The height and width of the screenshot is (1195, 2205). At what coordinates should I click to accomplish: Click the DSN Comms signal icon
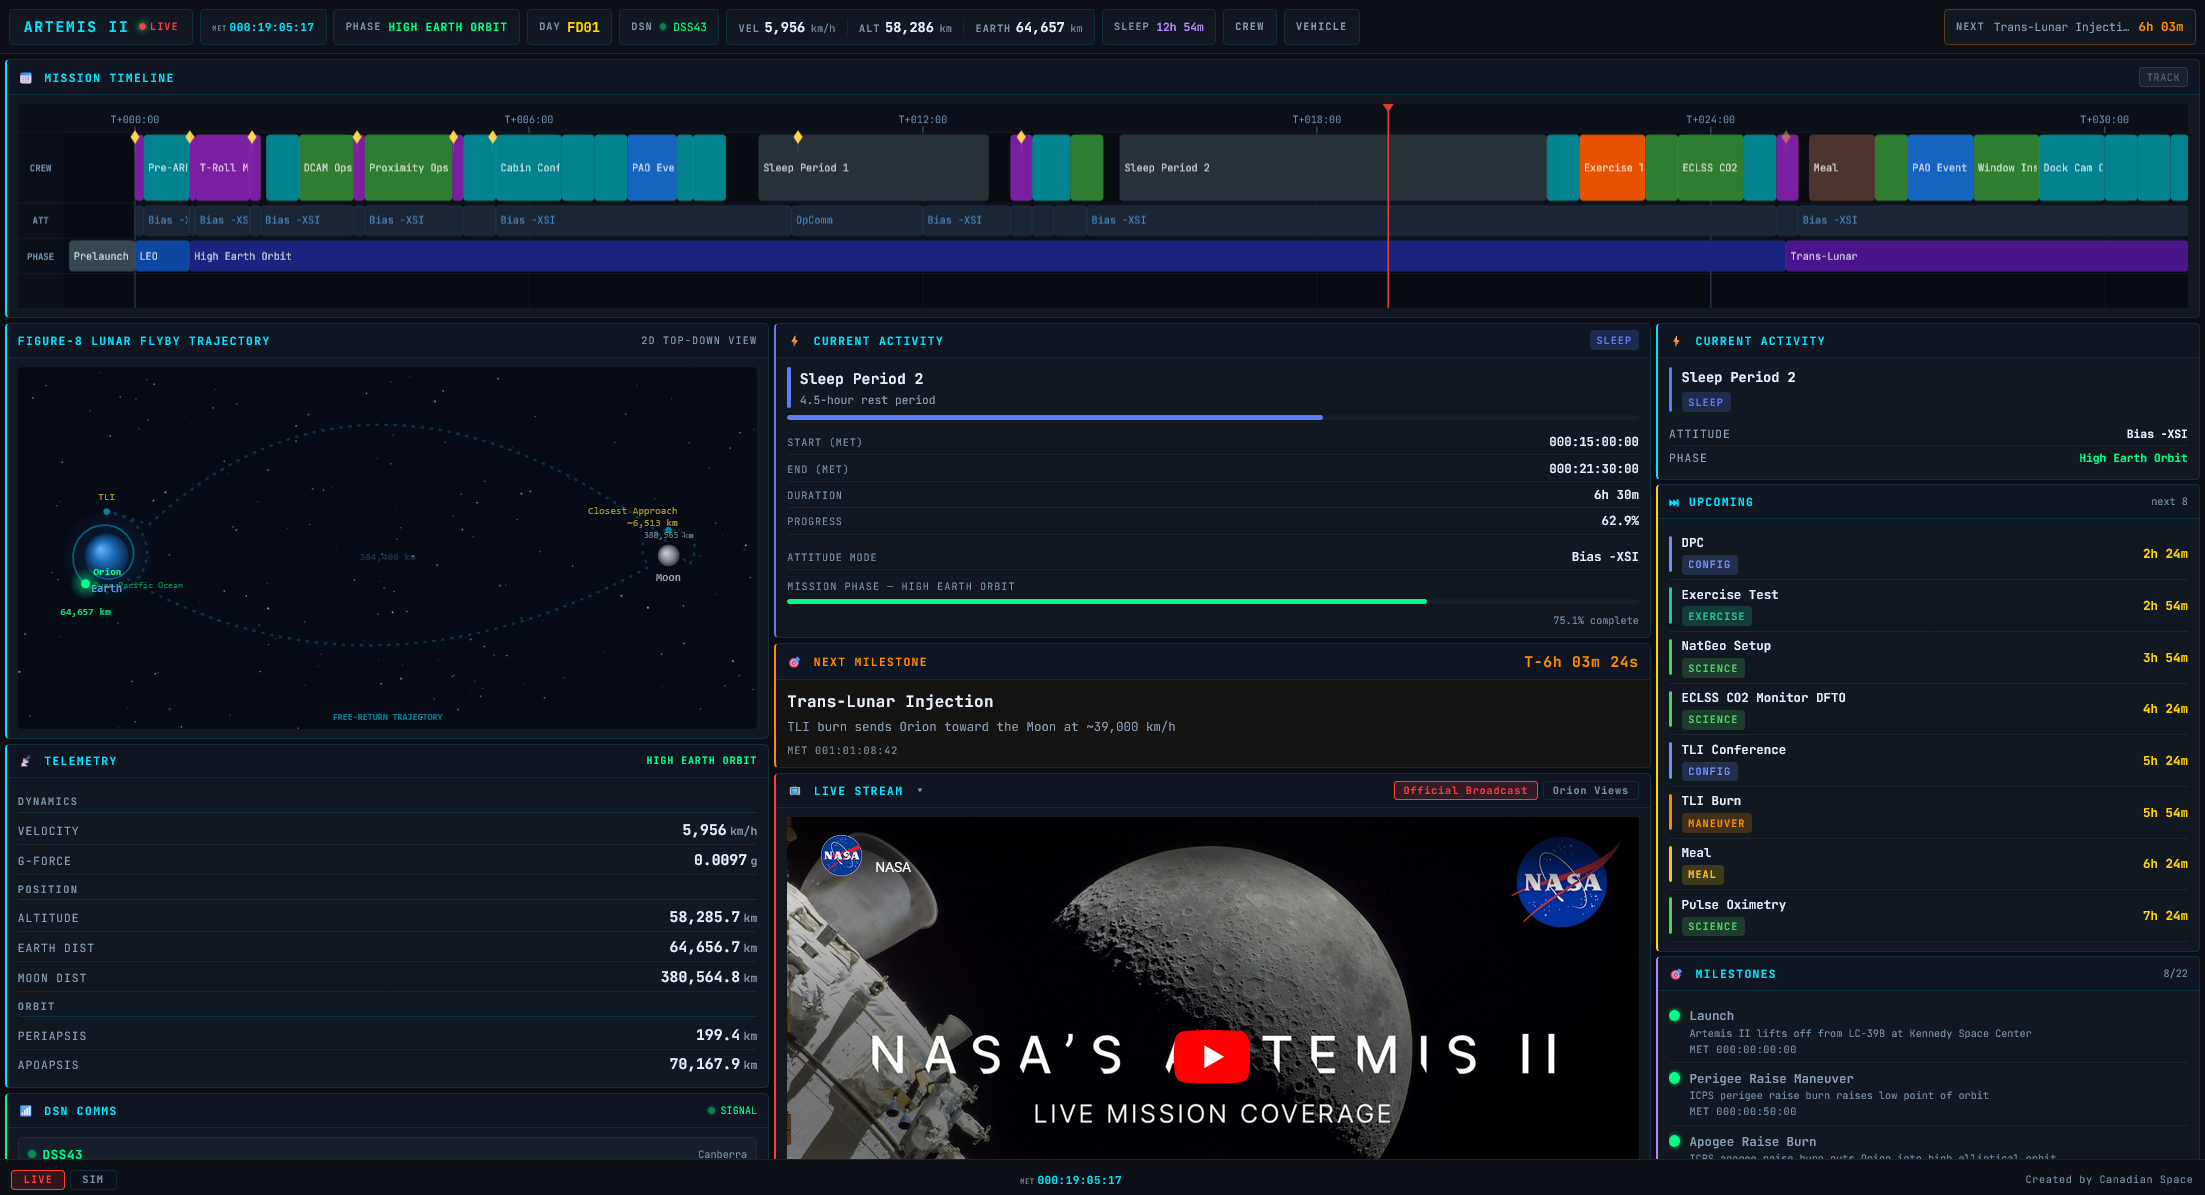pos(26,1111)
